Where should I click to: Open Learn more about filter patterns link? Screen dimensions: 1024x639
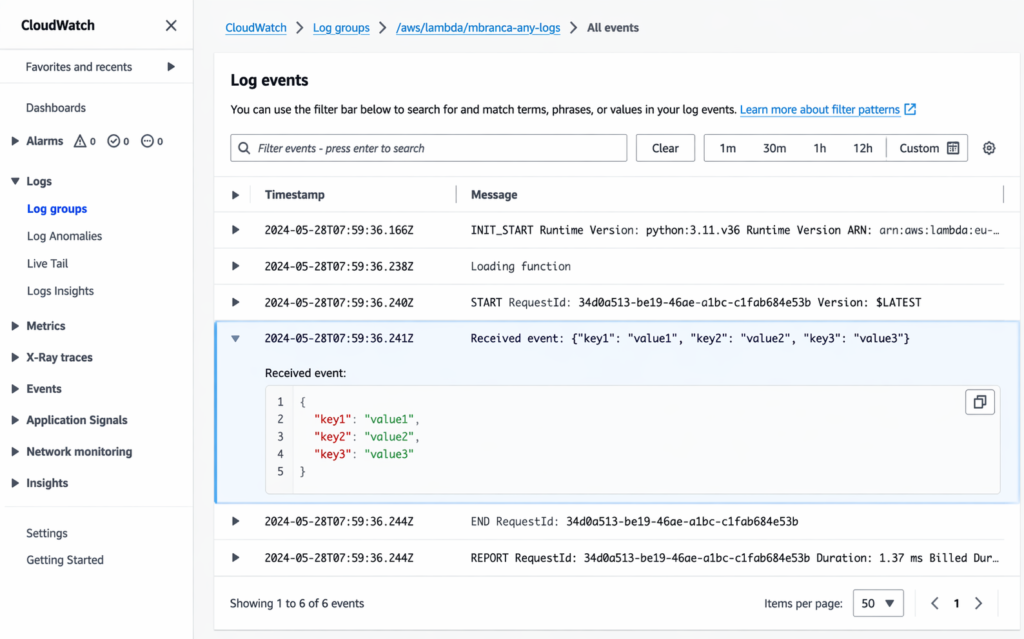[x=821, y=110]
